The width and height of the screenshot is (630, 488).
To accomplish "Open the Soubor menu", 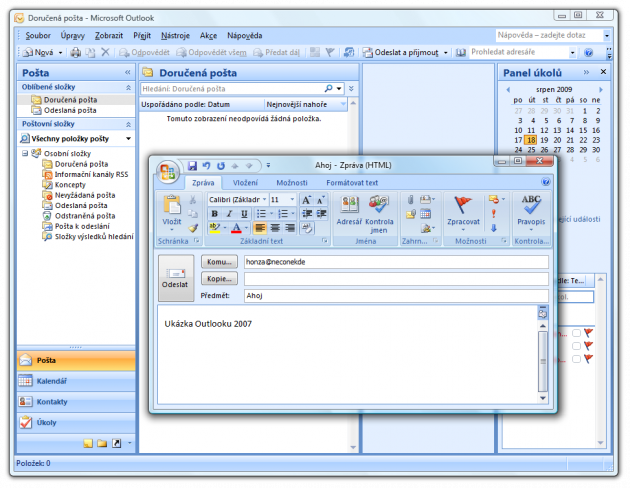I will [38, 35].
